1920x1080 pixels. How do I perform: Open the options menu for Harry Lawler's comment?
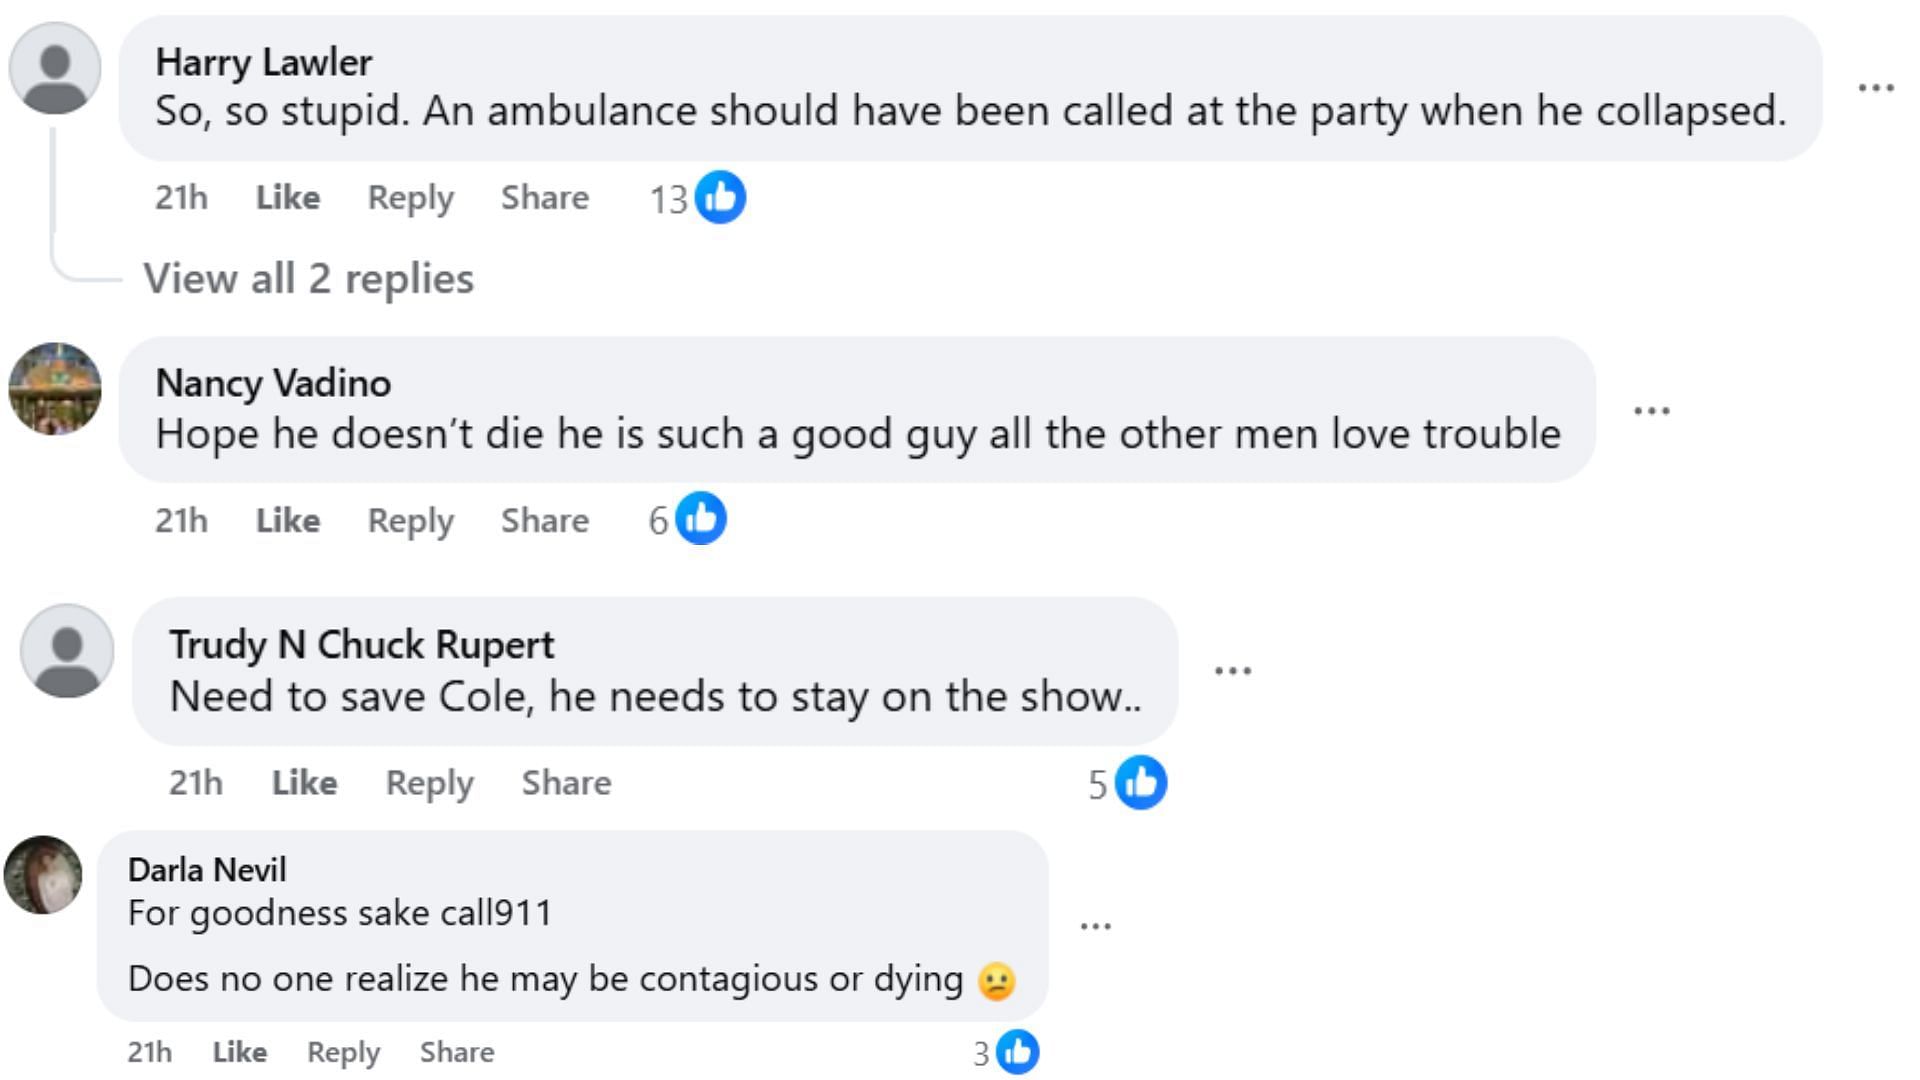coord(1876,88)
